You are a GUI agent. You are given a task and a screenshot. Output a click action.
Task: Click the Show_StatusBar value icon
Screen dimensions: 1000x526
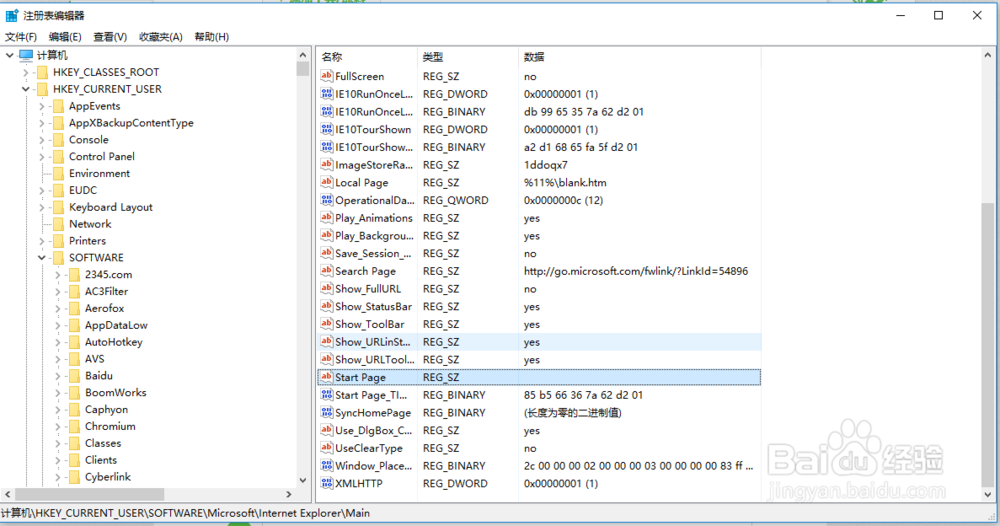(x=327, y=306)
